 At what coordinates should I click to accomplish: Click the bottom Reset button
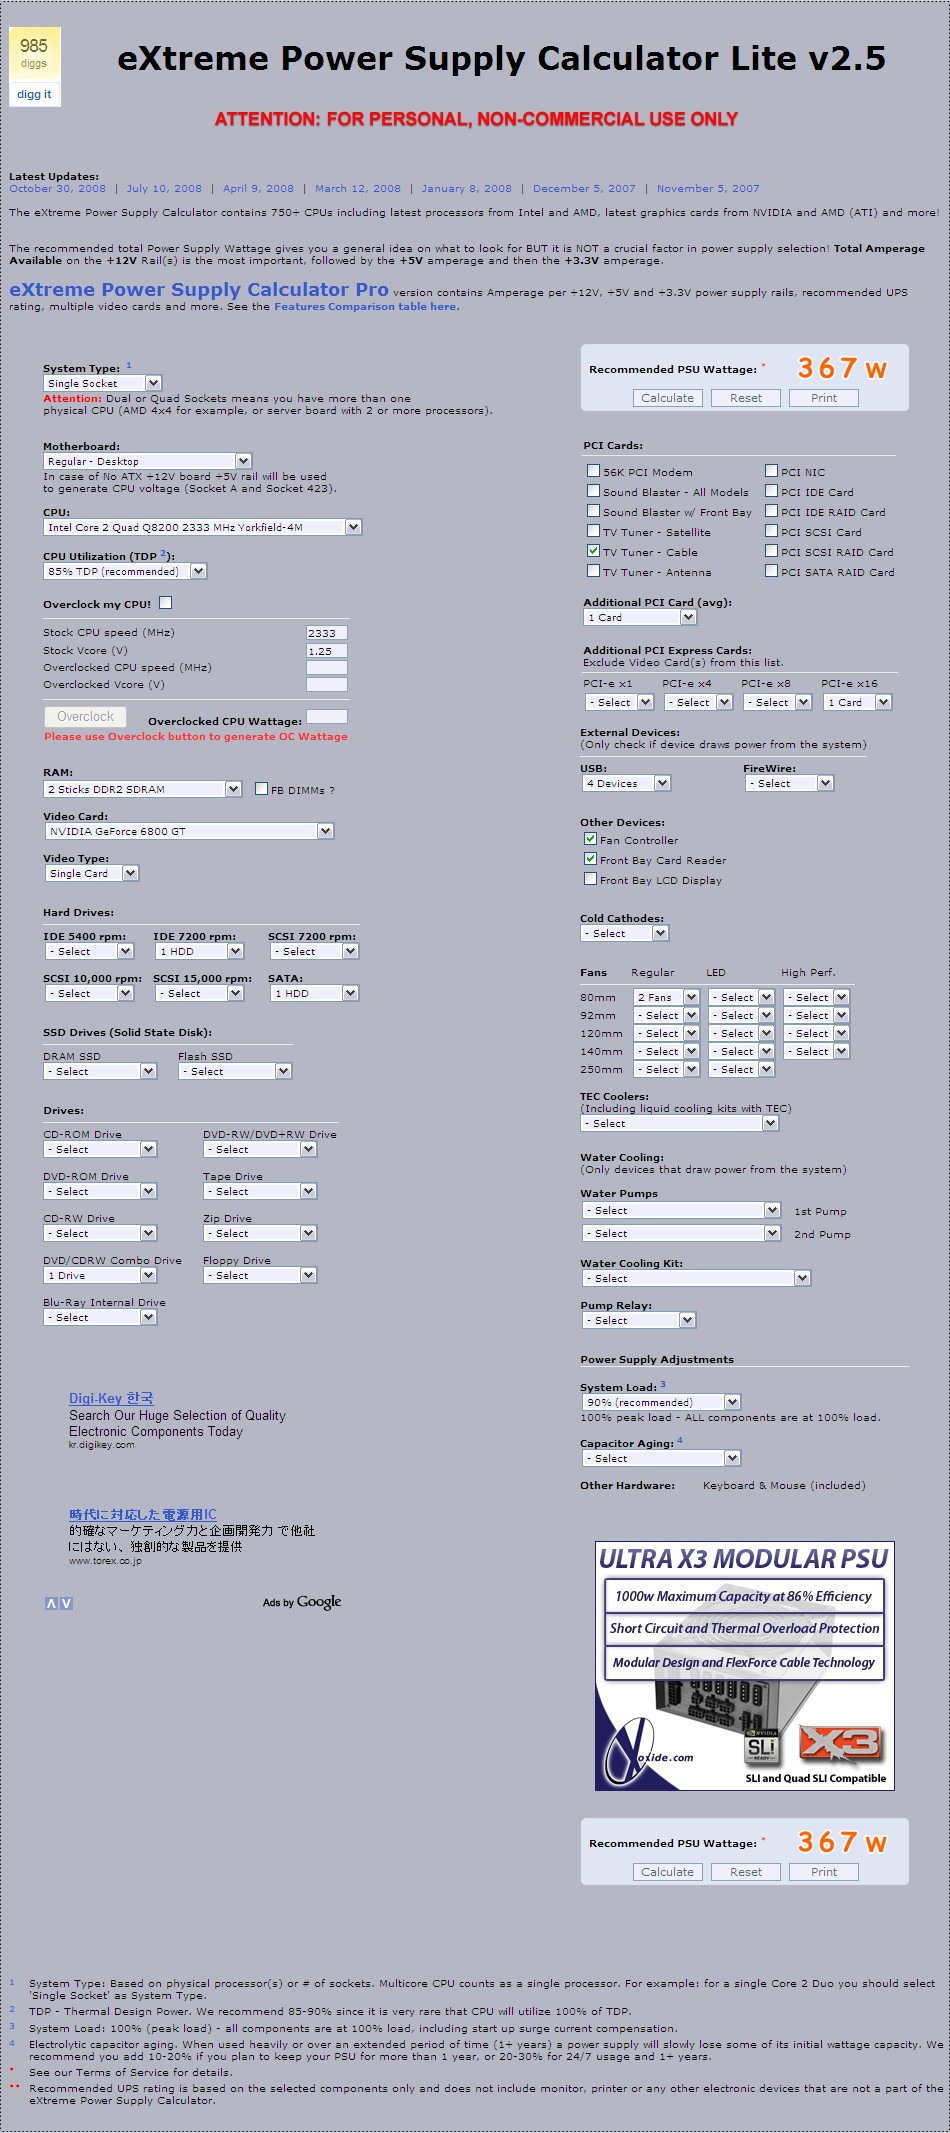point(745,1872)
